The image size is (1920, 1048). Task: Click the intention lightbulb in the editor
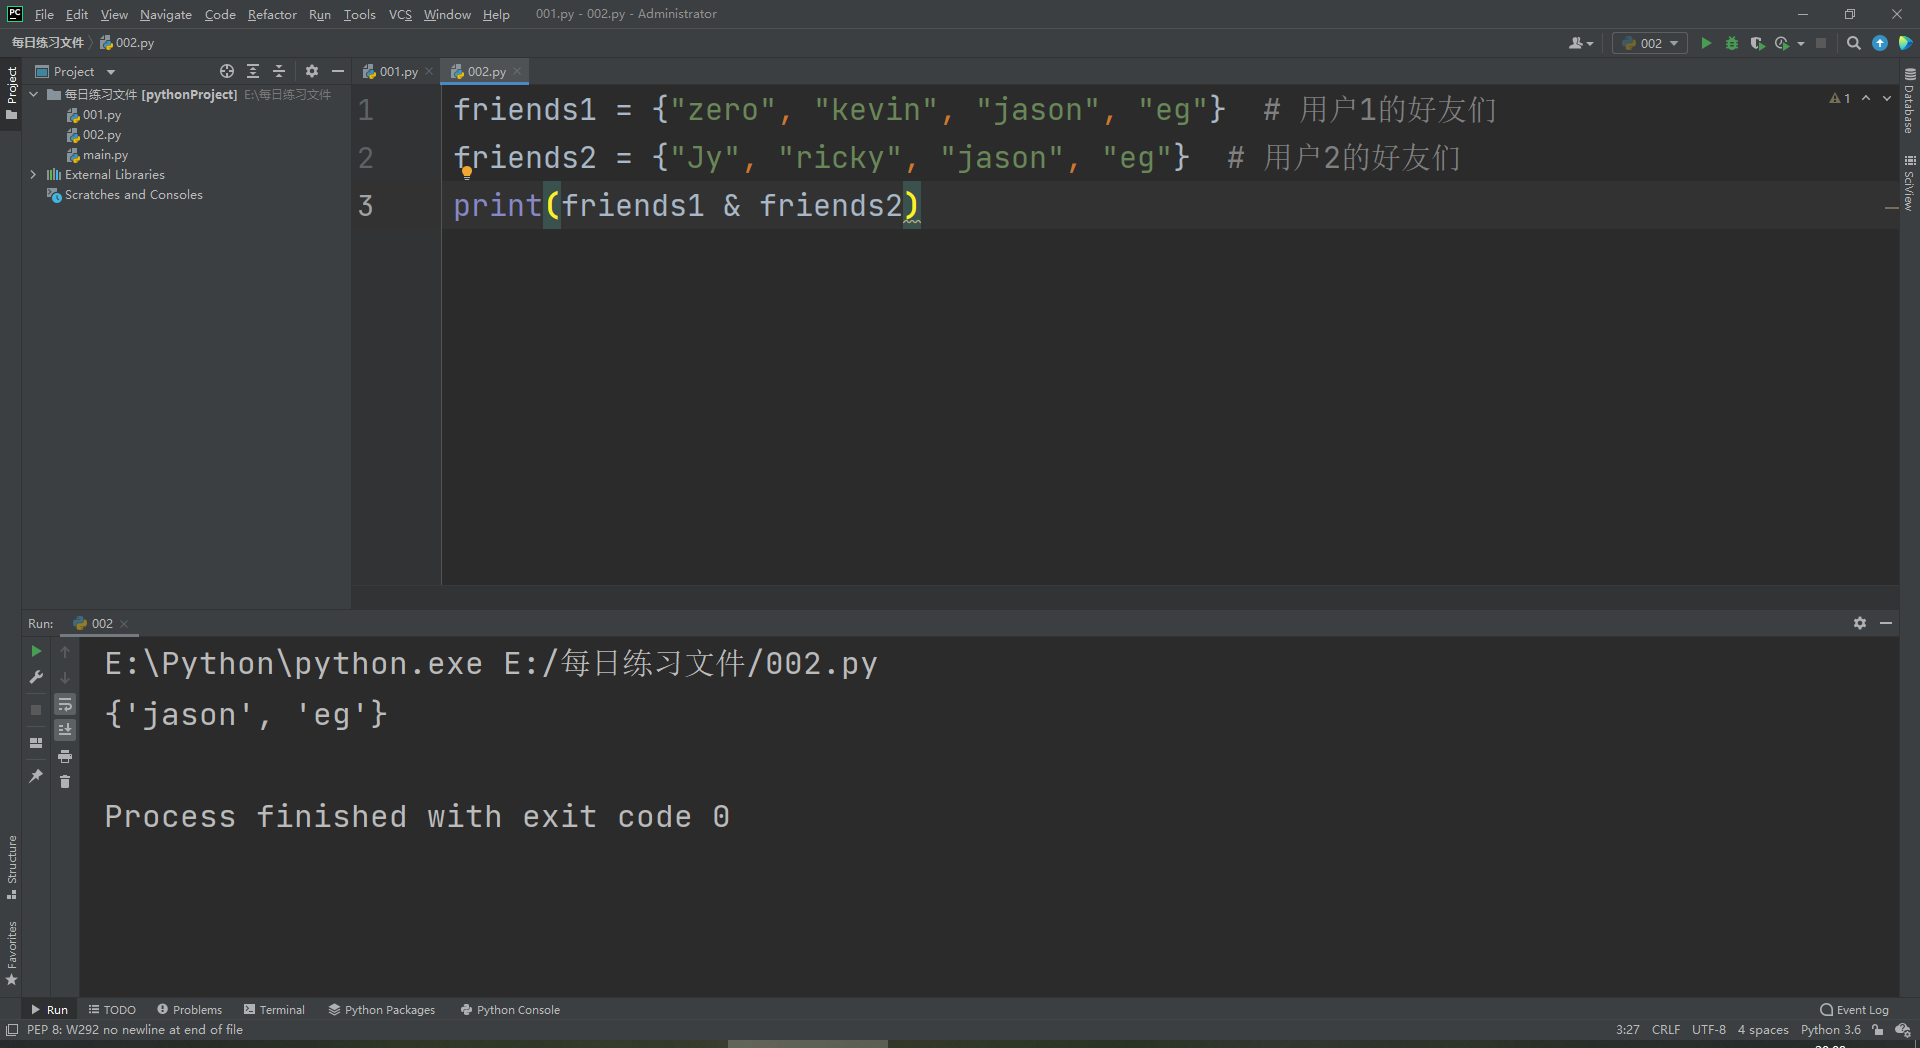tap(467, 172)
